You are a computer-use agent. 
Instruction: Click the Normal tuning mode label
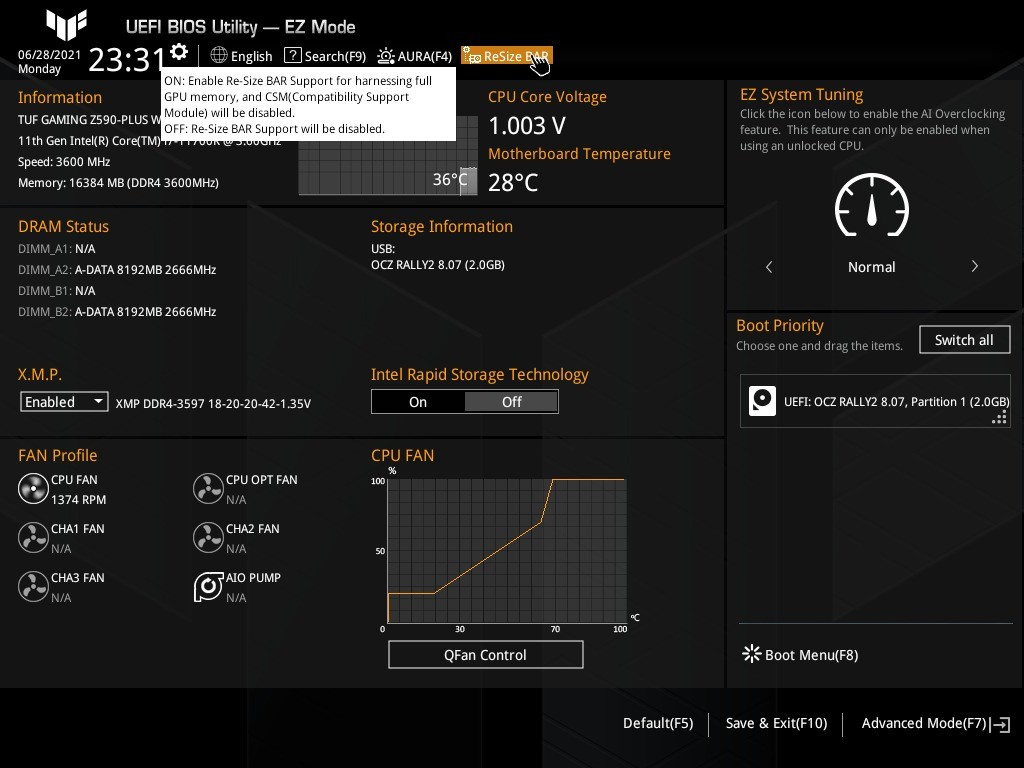[x=871, y=267]
